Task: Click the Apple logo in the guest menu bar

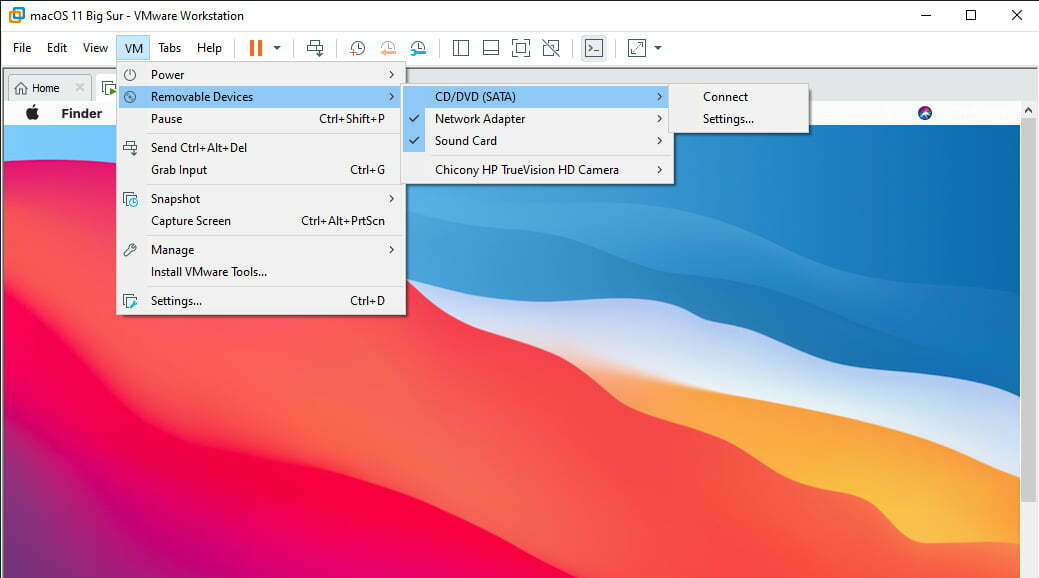Action: point(32,113)
